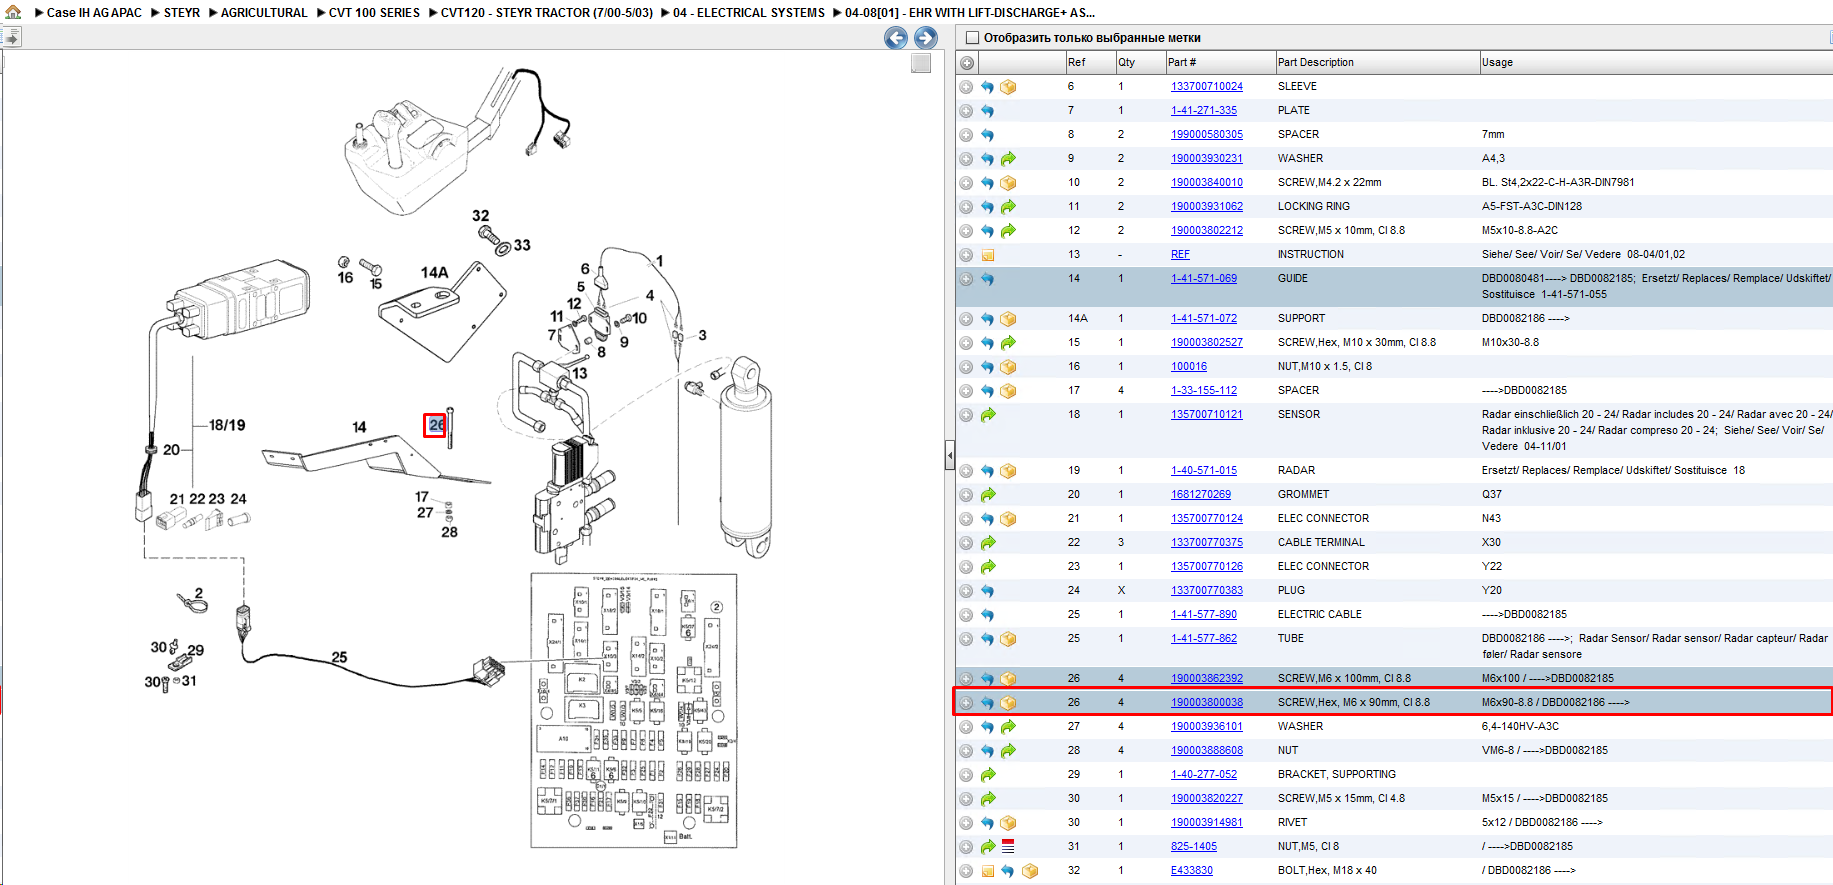Click the plus button on the RIVET row
The image size is (1833, 885).
[966, 823]
